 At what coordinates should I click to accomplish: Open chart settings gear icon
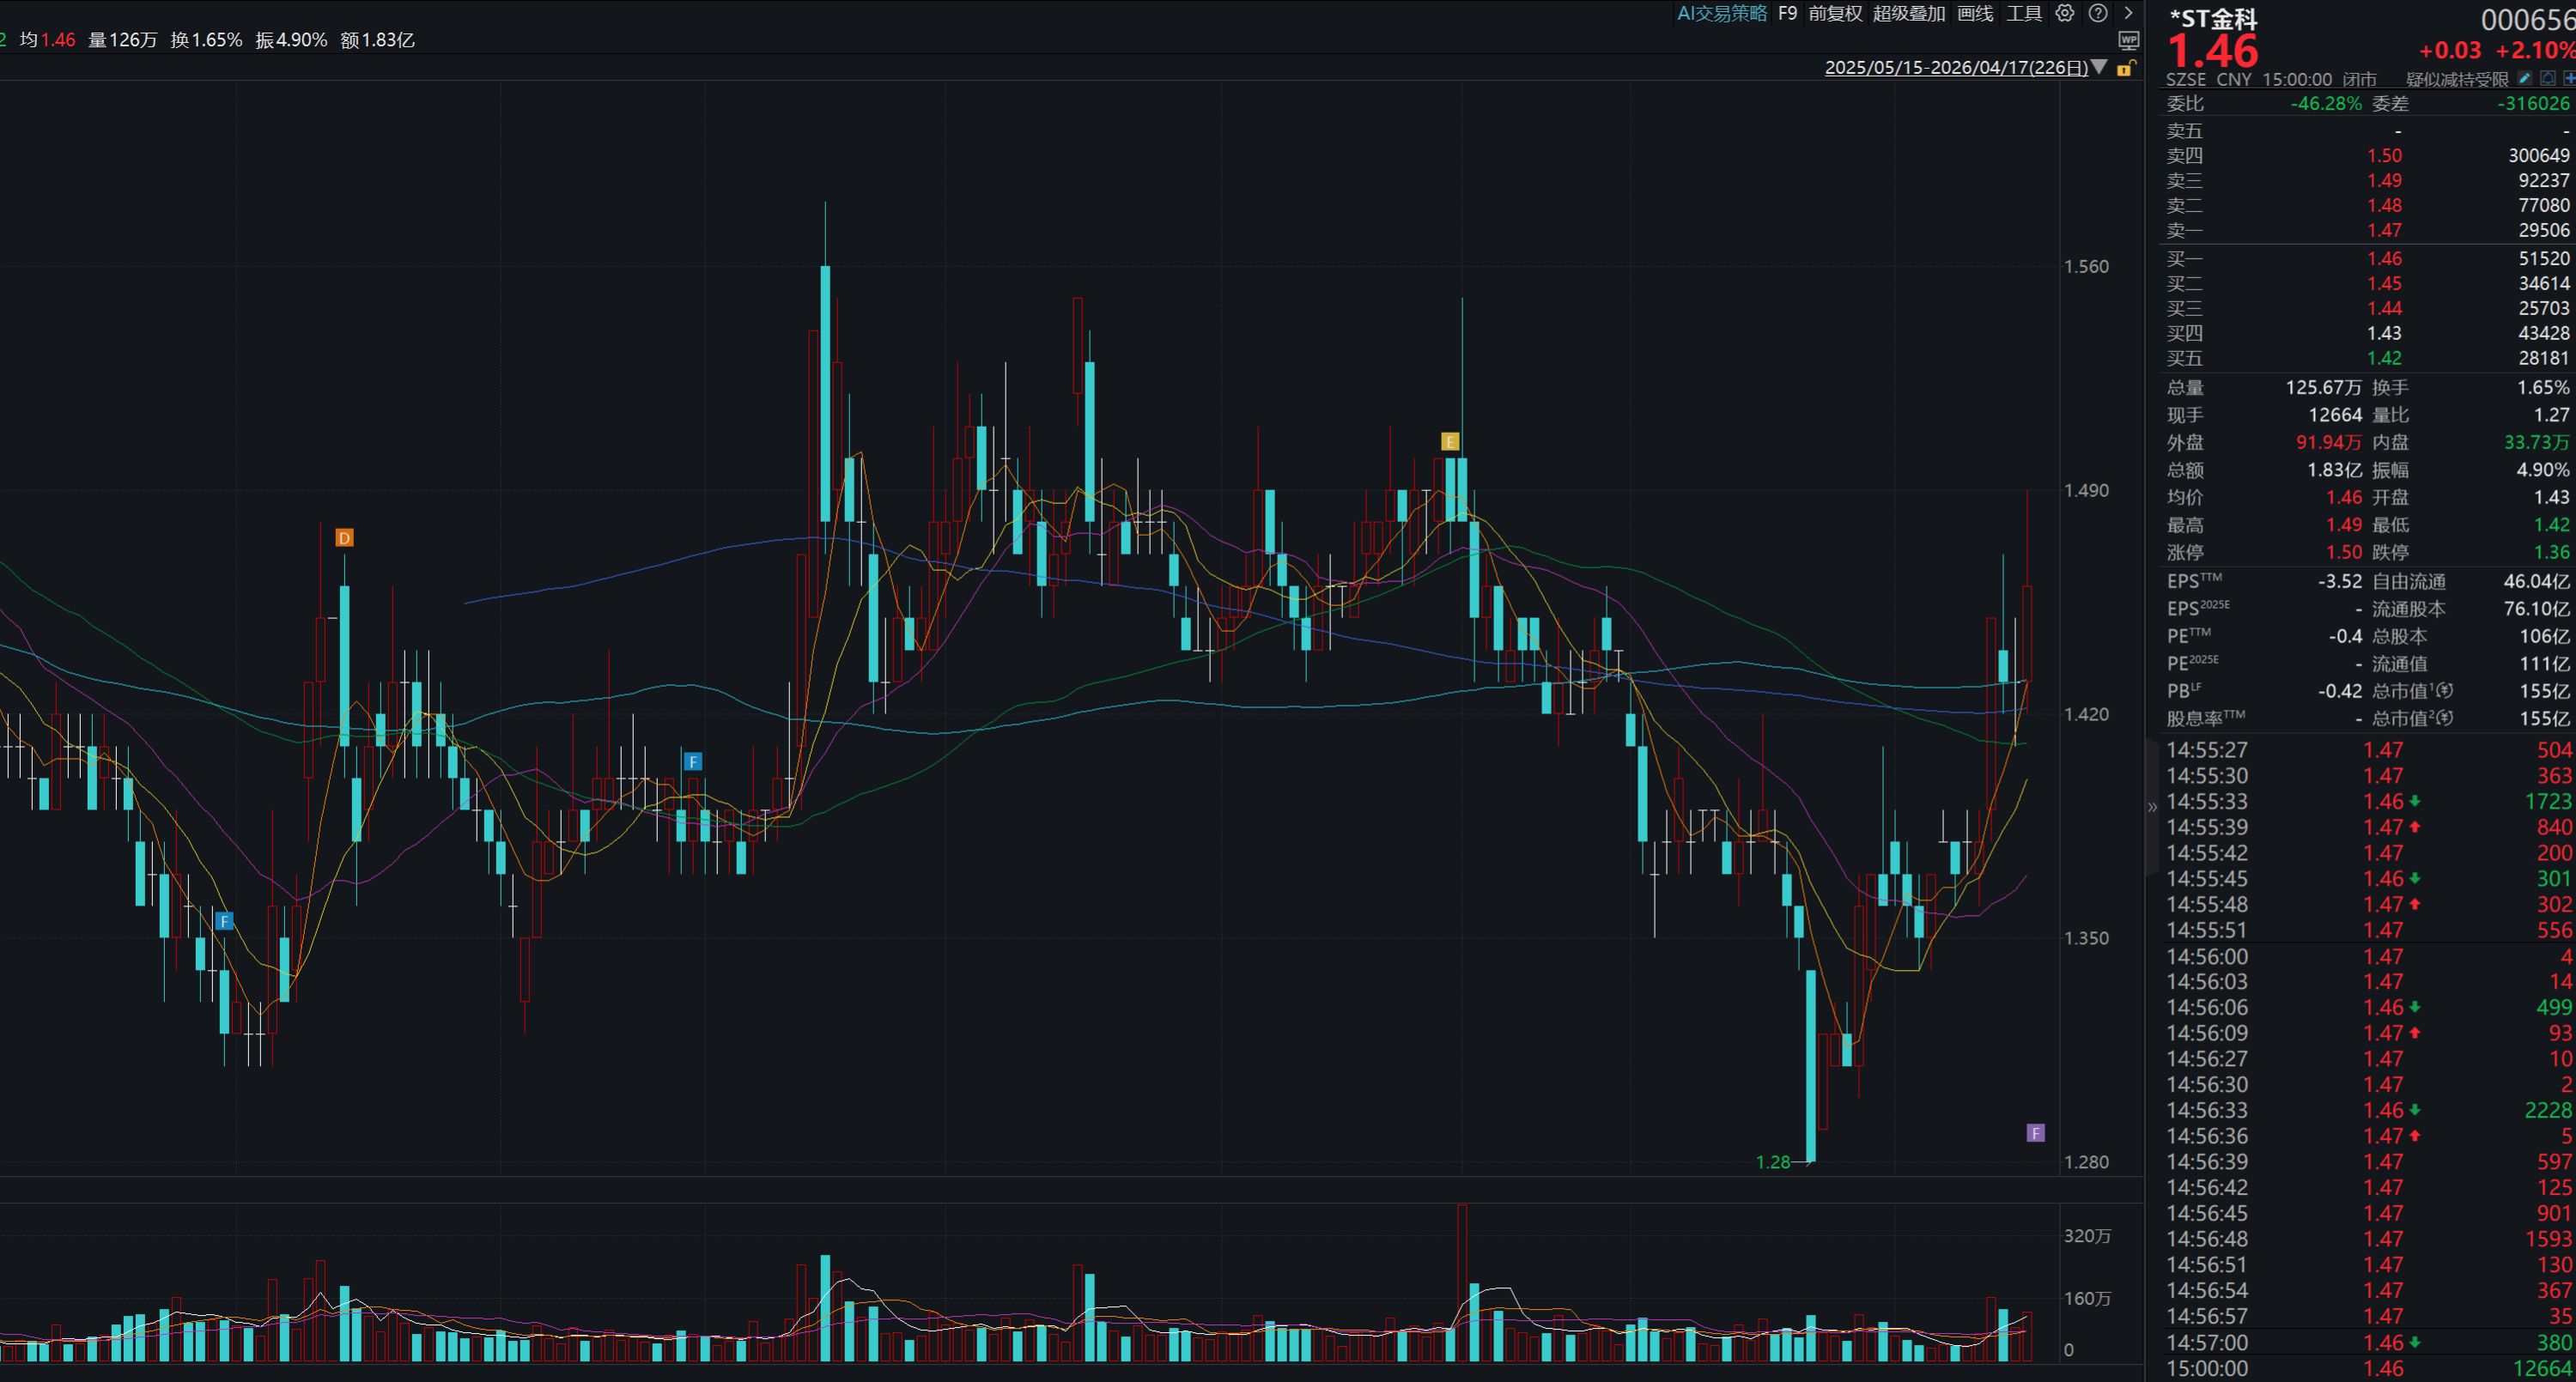pos(2065,13)
